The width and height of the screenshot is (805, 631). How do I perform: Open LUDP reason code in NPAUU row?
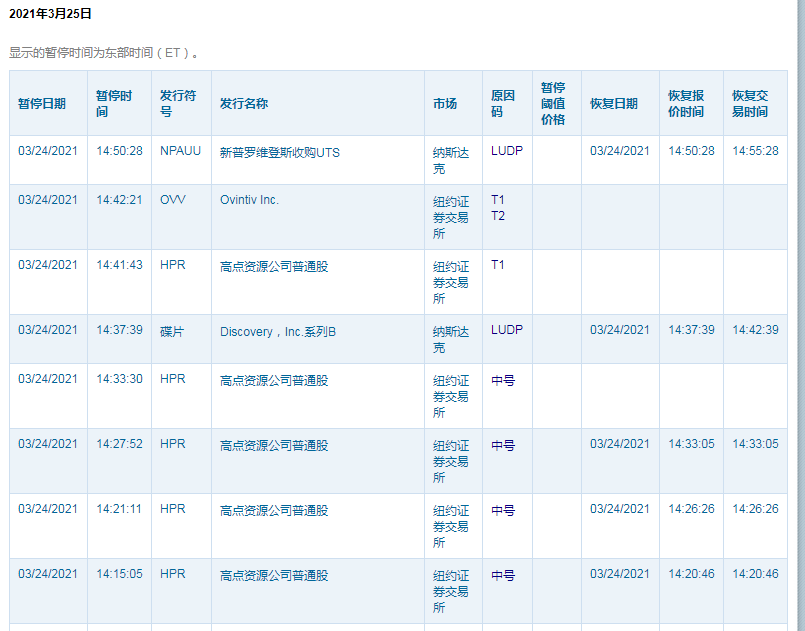(506, 151)
